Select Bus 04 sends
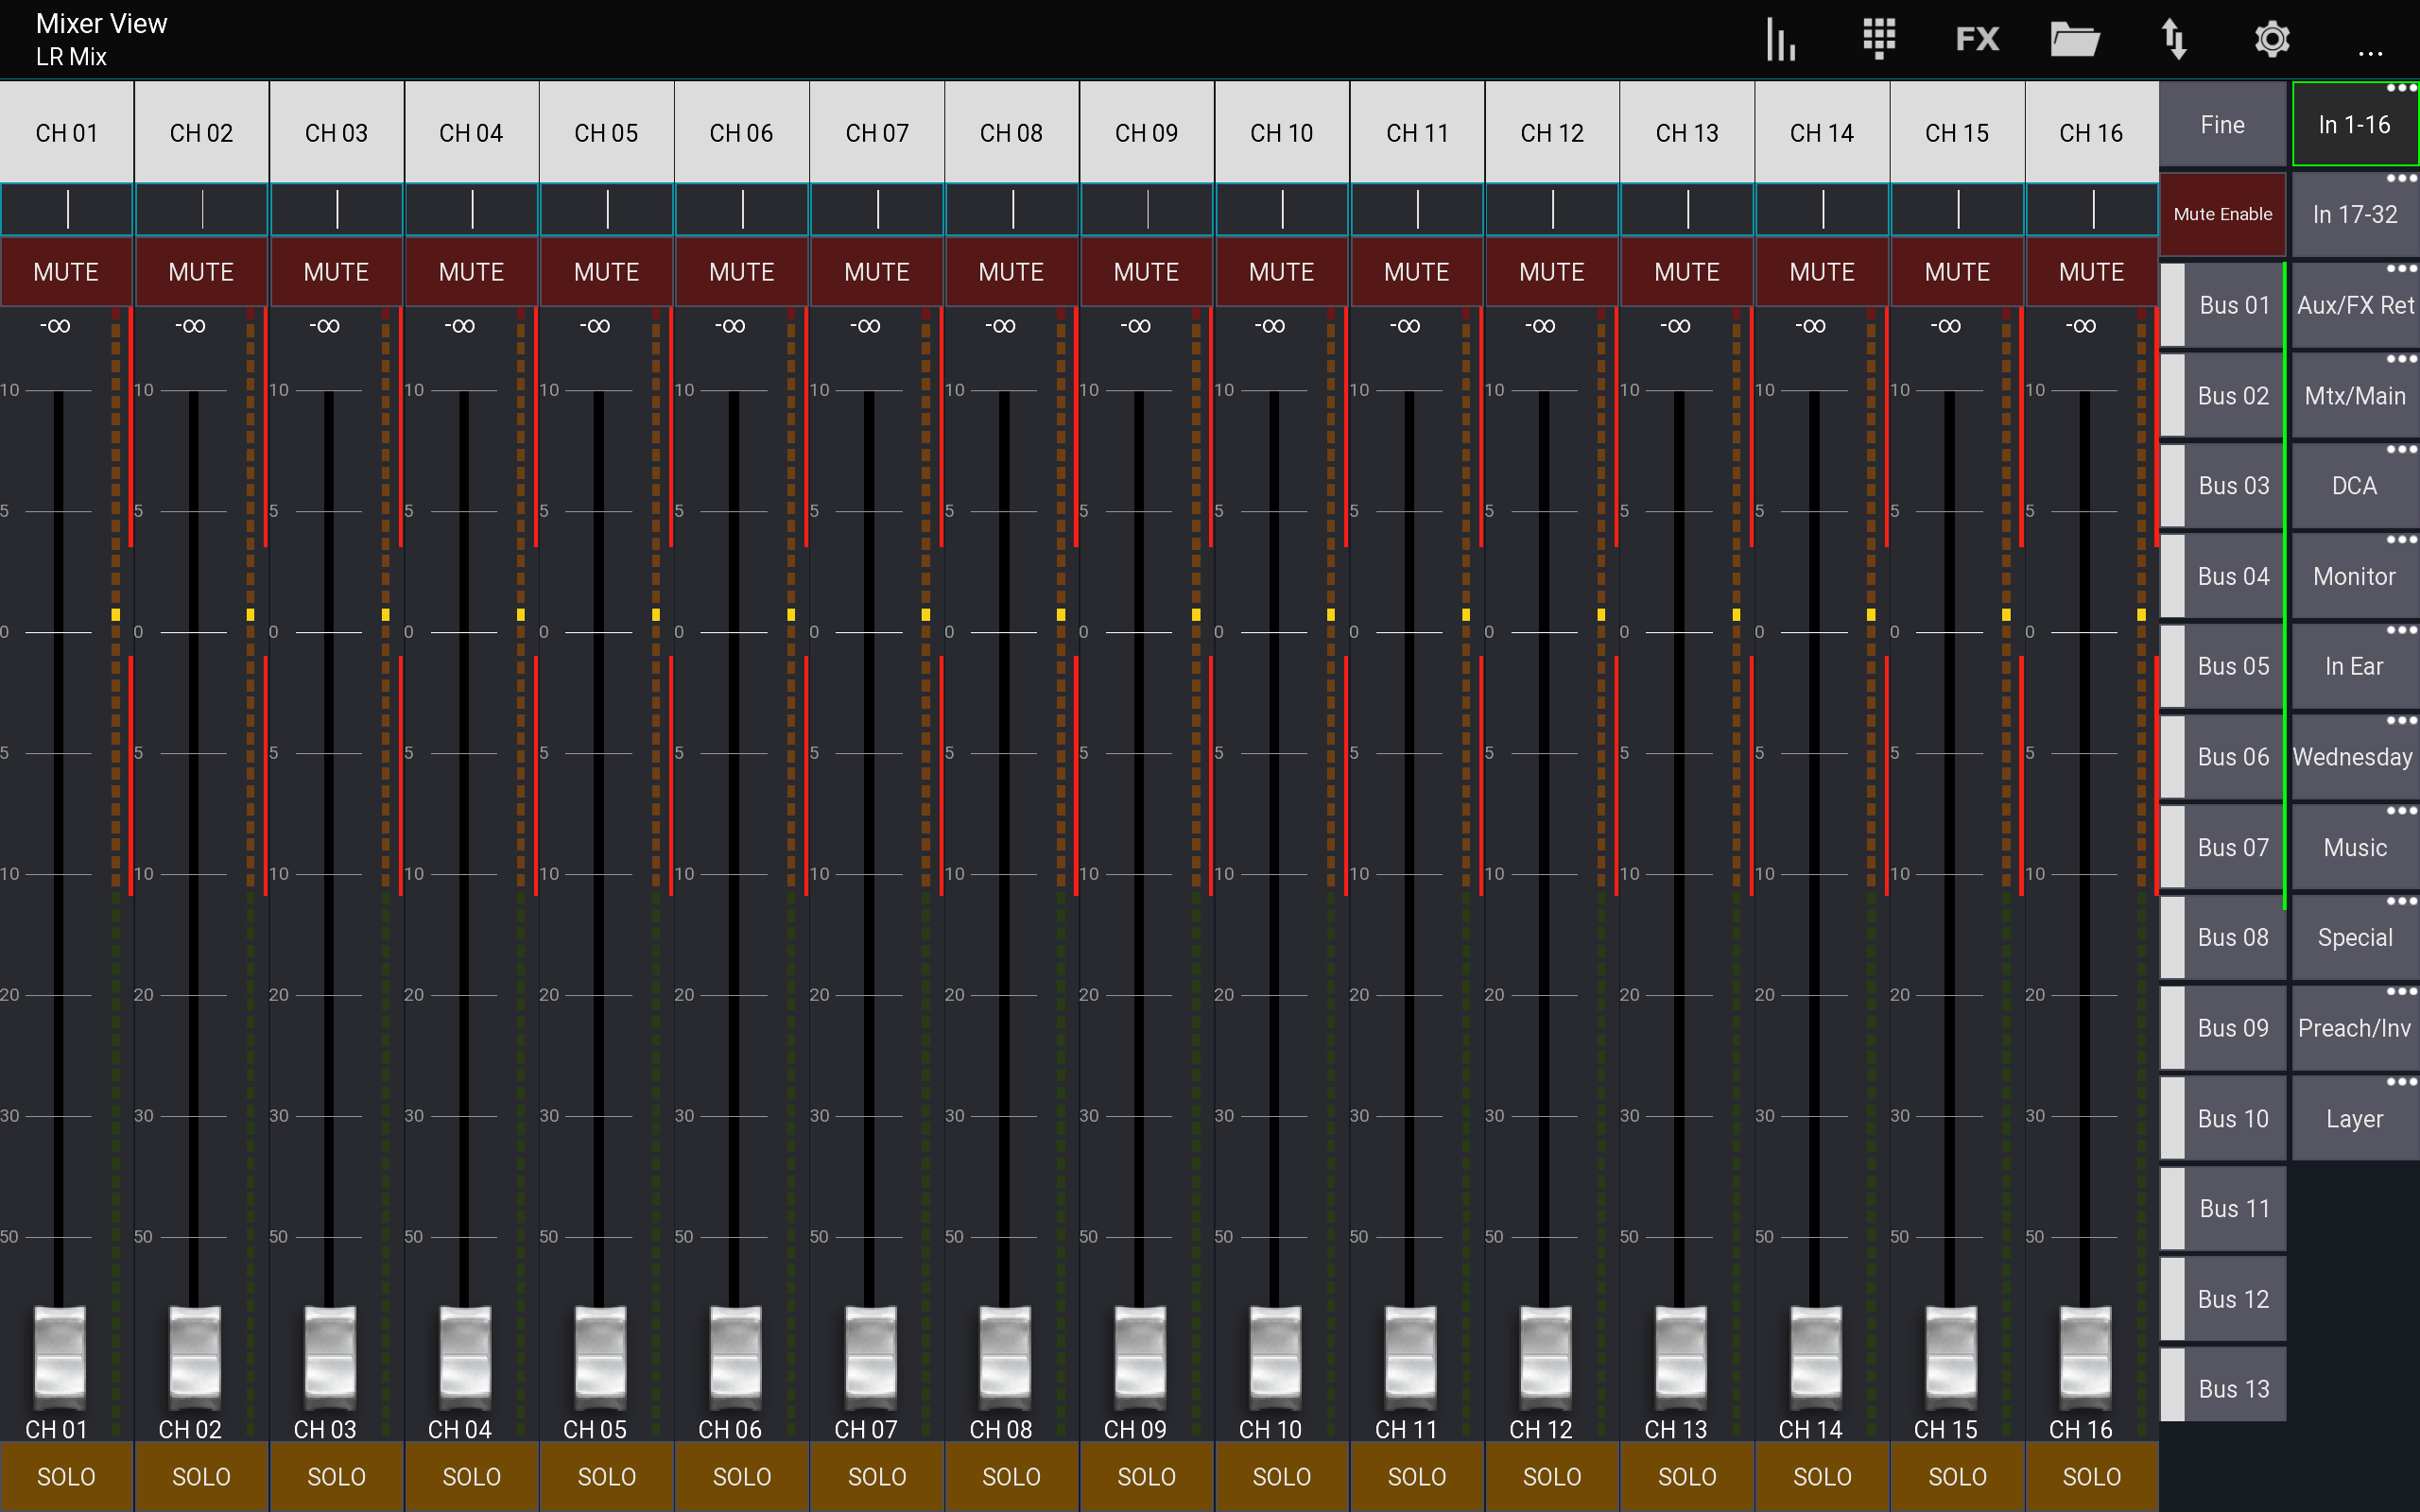The width and height of the screenshot is (2420, 1512). point(2222,577)
